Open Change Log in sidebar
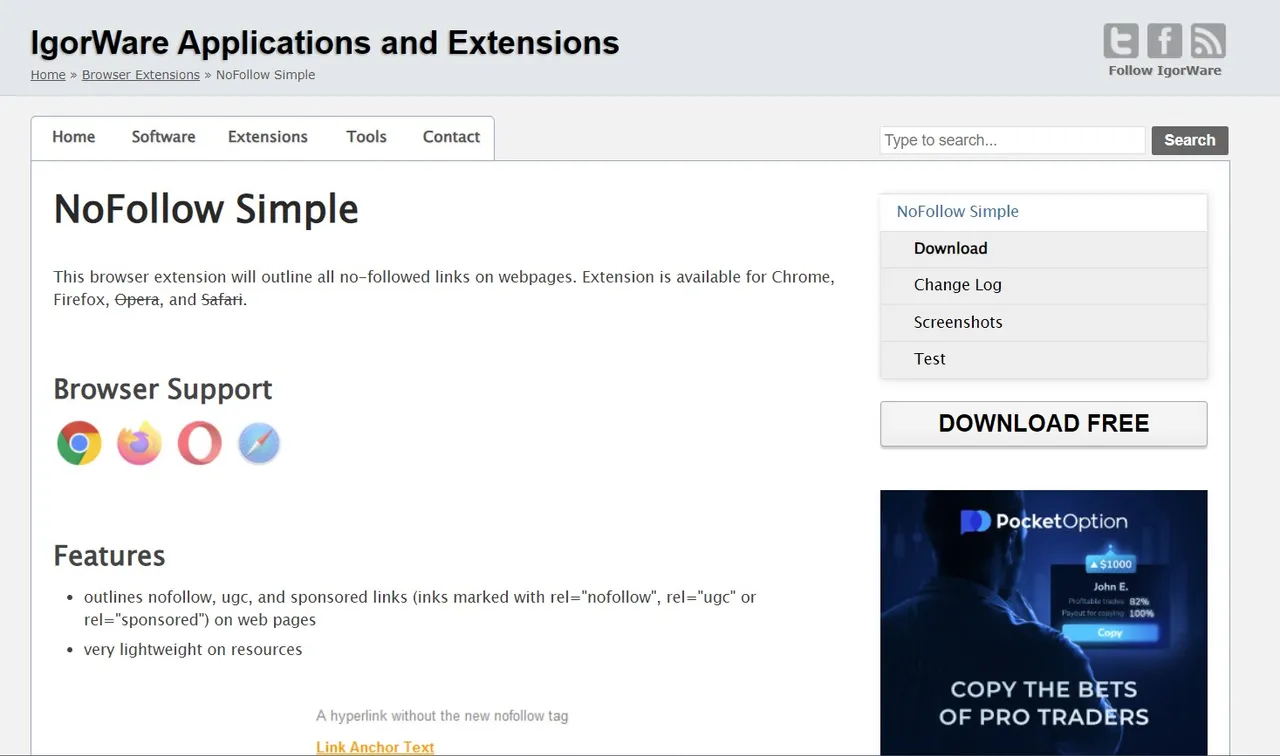Screen dimensions: 1280x756 click(1043, 285)
